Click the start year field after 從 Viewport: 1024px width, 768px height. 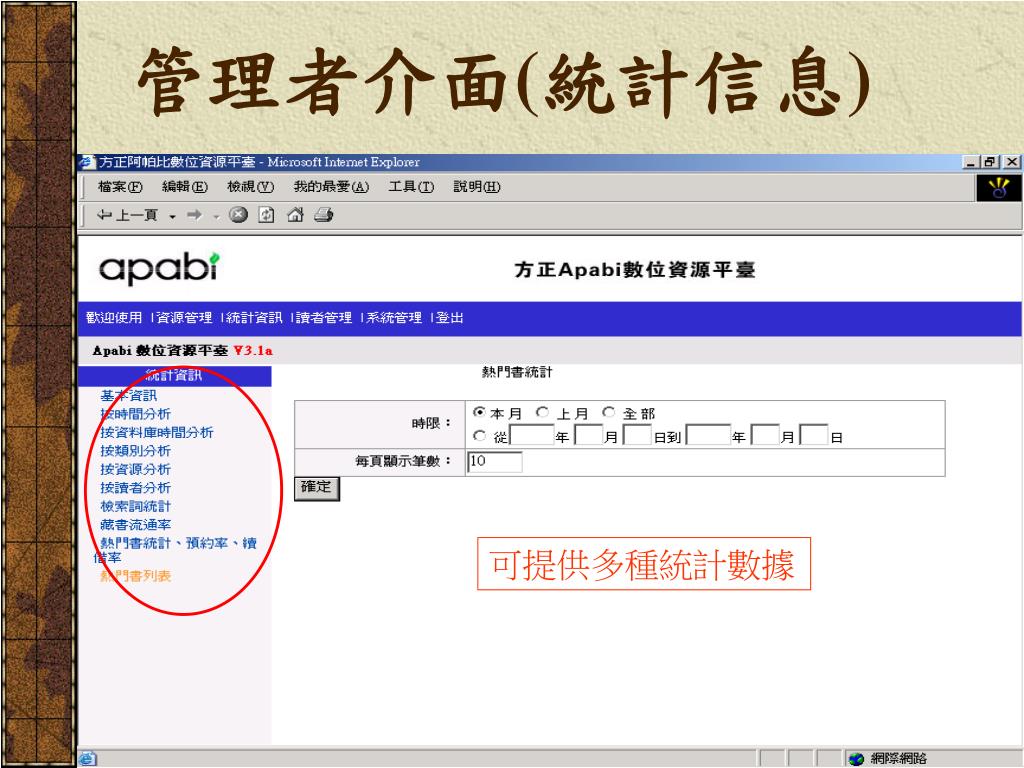[x=532, y=435]
